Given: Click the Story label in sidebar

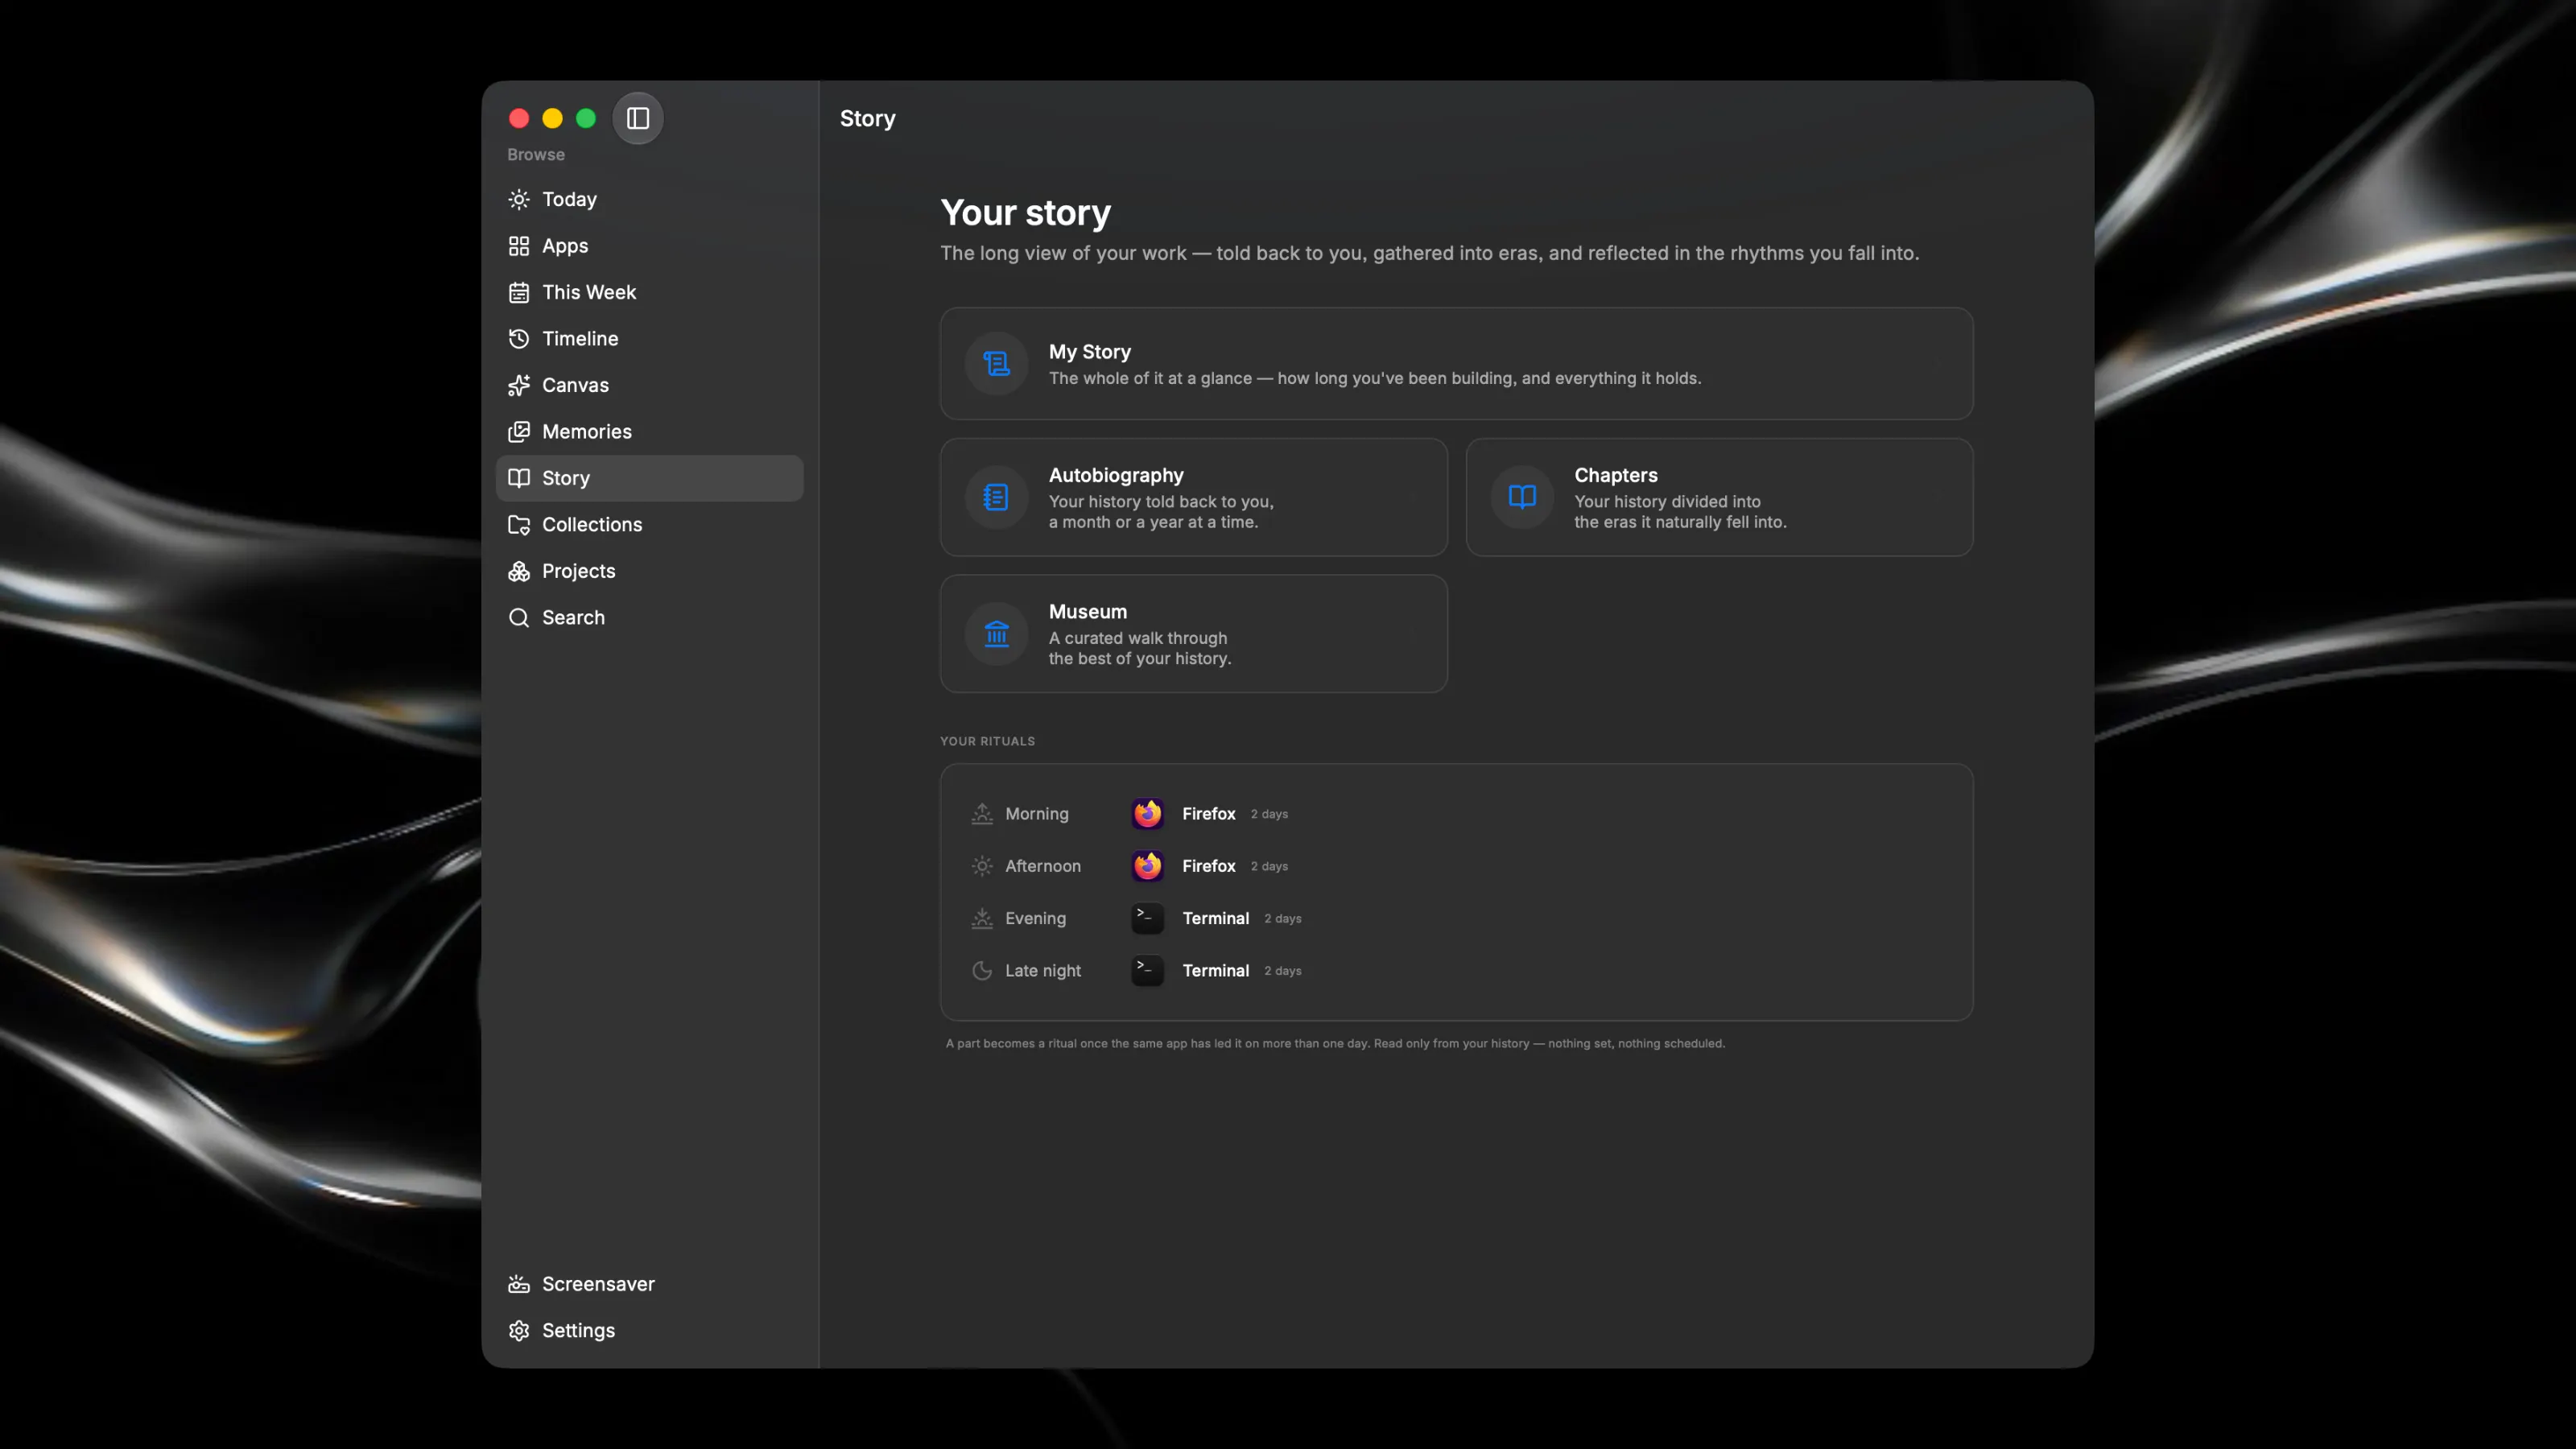Looking at the screenshot, I should [566, 478].
